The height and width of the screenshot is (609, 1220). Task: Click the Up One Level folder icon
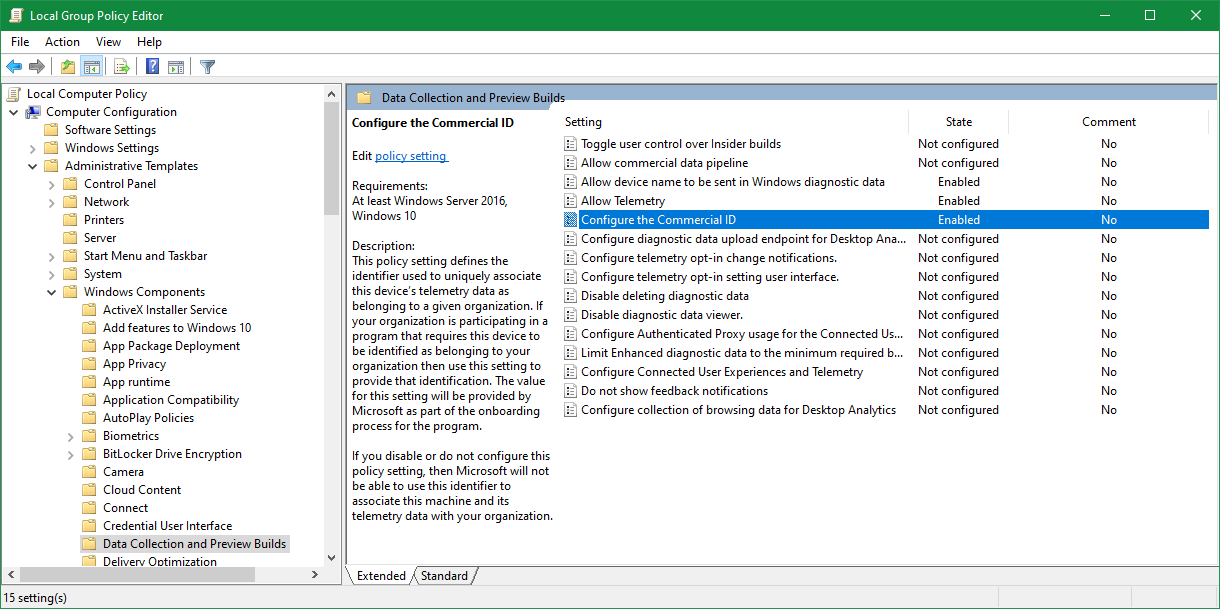pyautogui.click(x=67, y=67)
